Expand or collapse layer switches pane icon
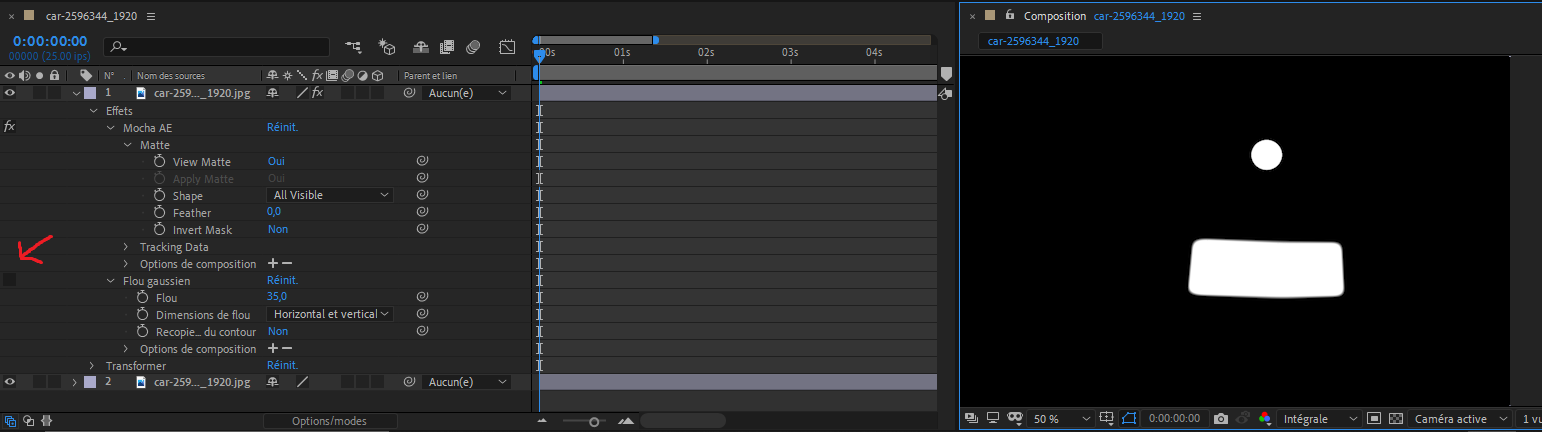1542x432 pixels. 9,421
